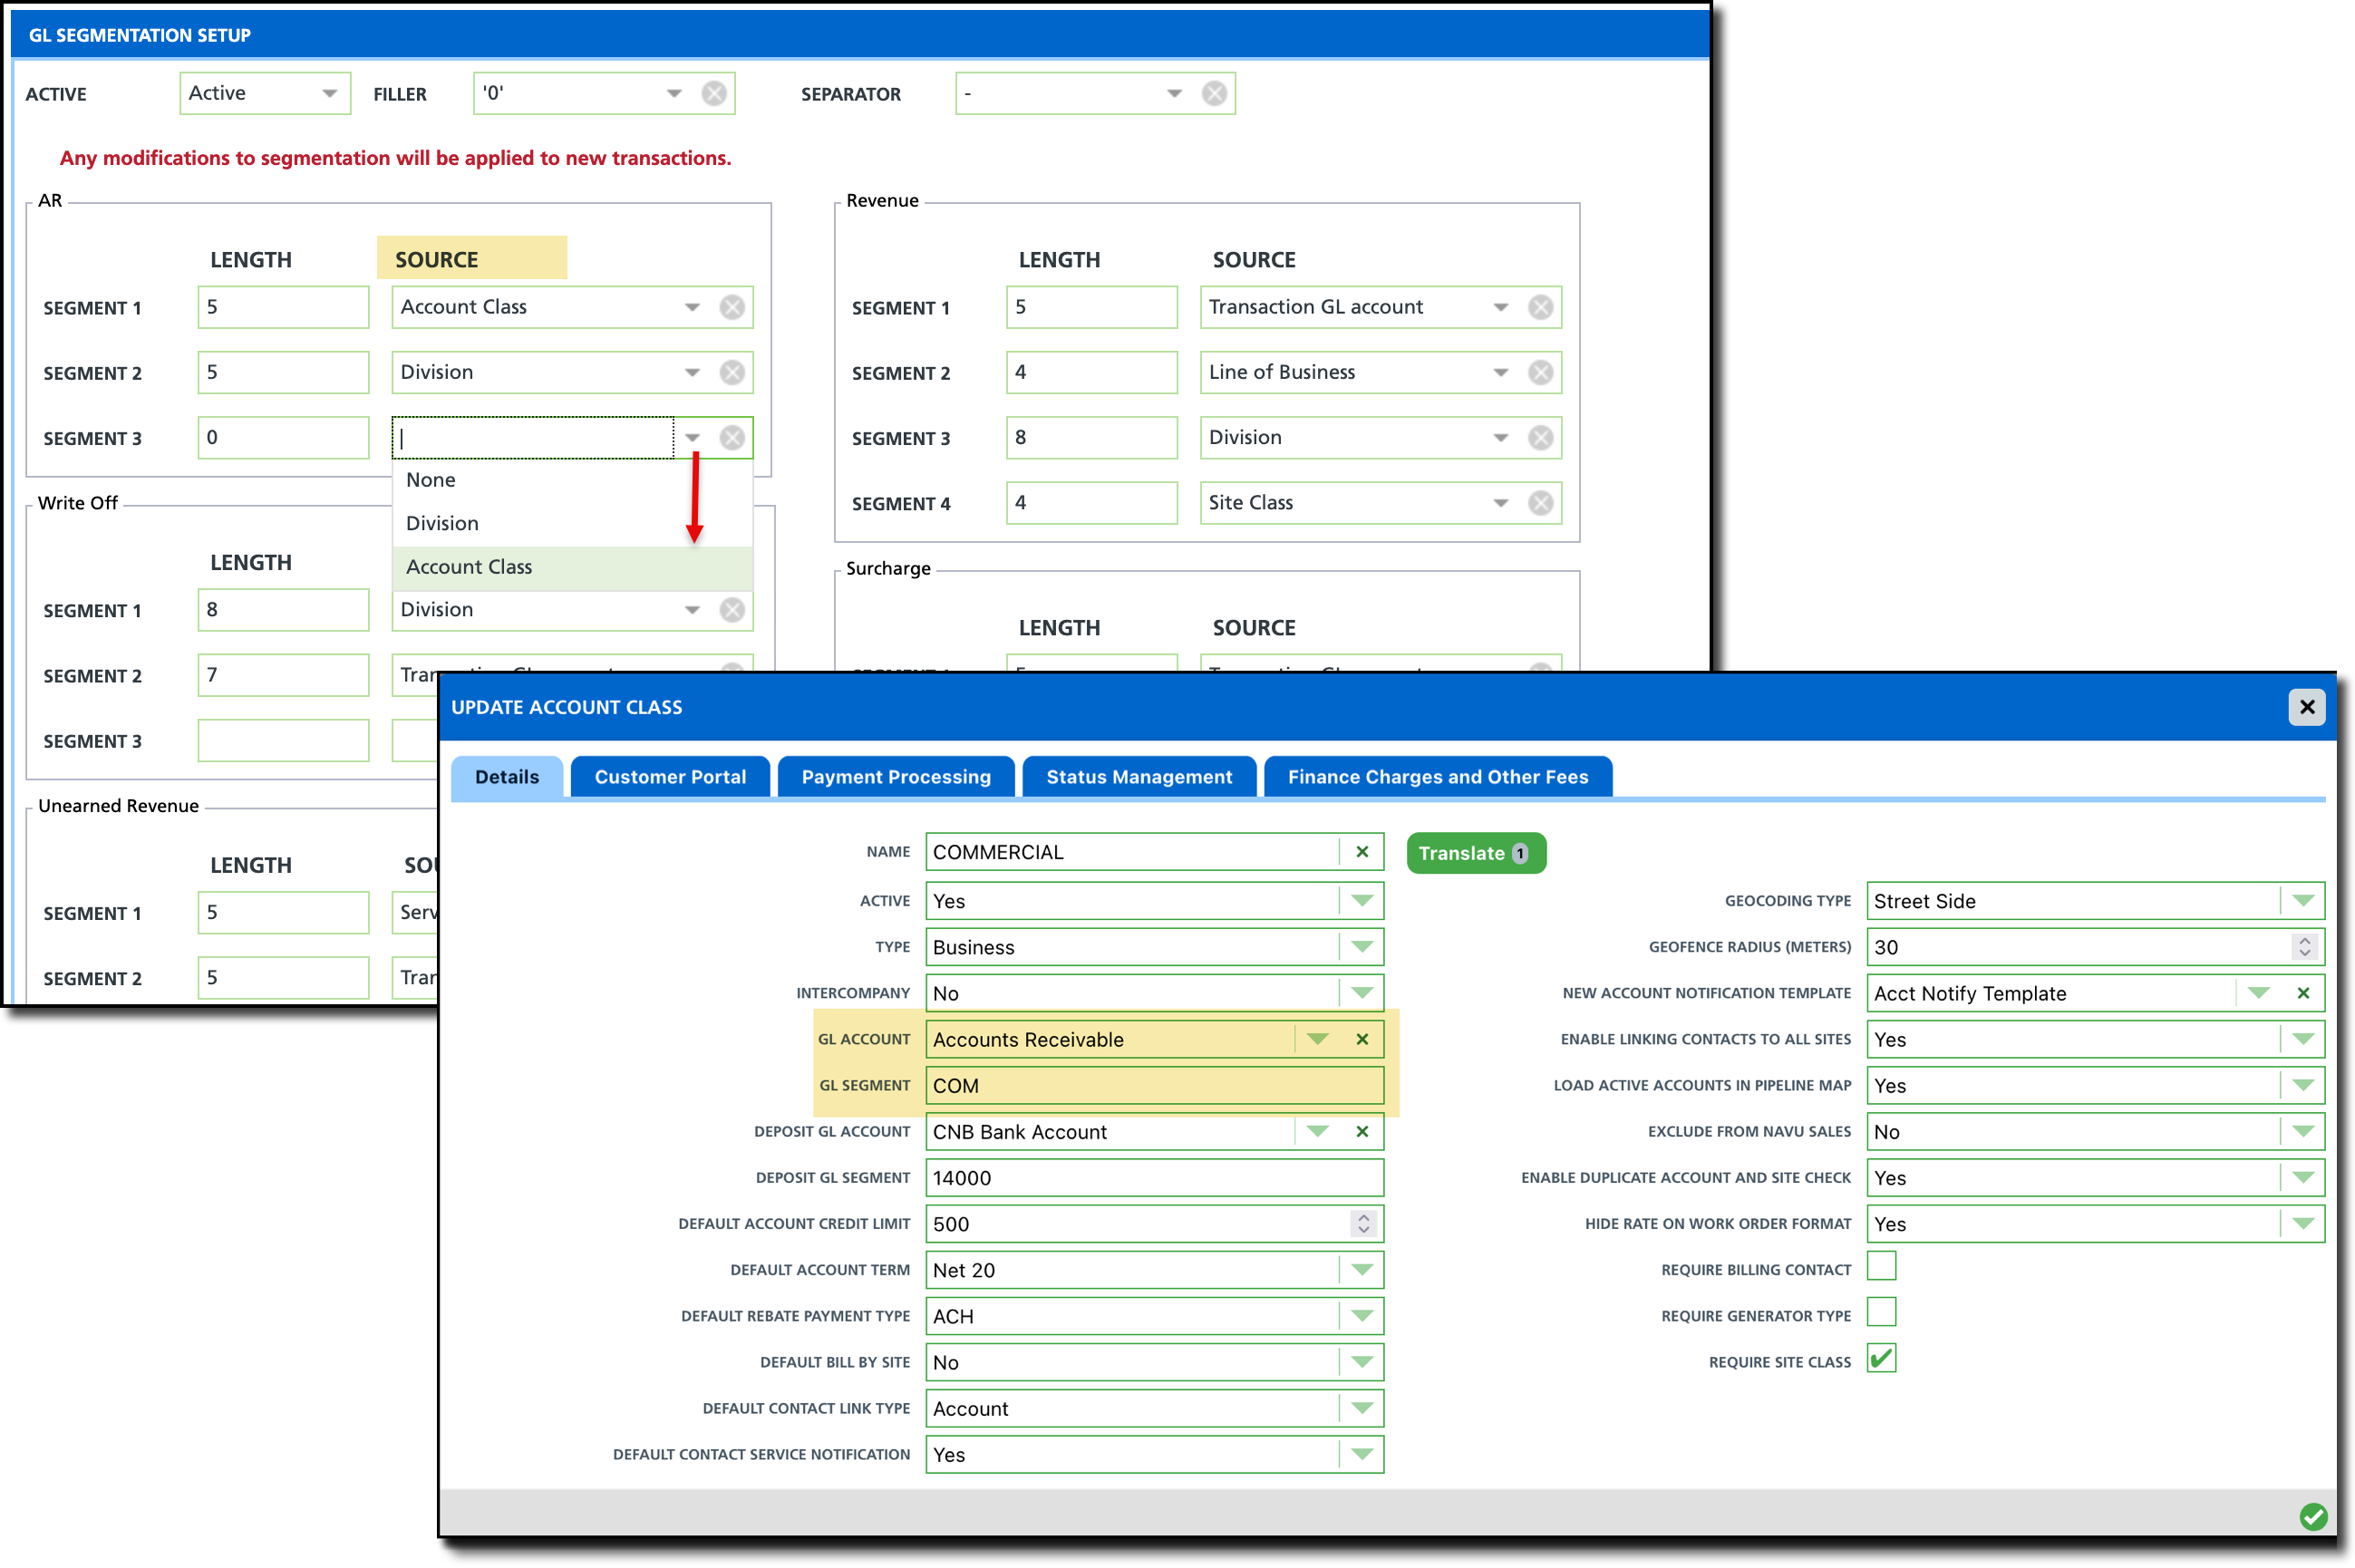Viewport: 2355px width, 1568px height.
Task: Enable Require Billing Contact checkbox
Action: click(1881, 1267)
